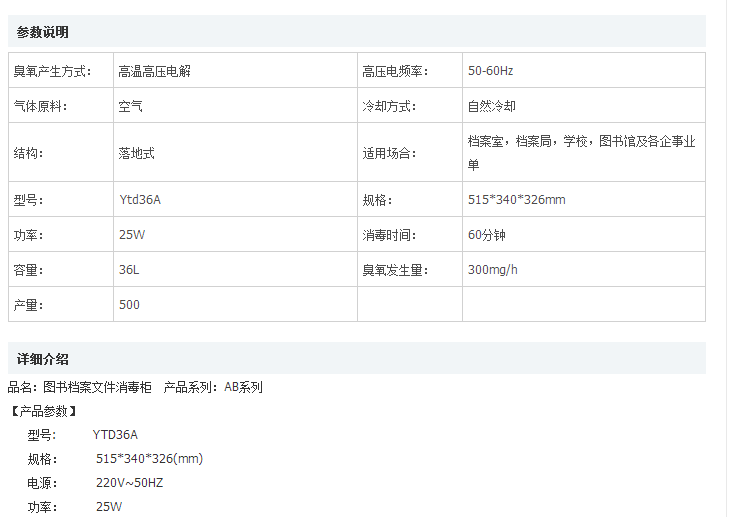Click the 50-60Hz frequency value
The height and width of the screenshot is (517, 741).
[490, 71]
